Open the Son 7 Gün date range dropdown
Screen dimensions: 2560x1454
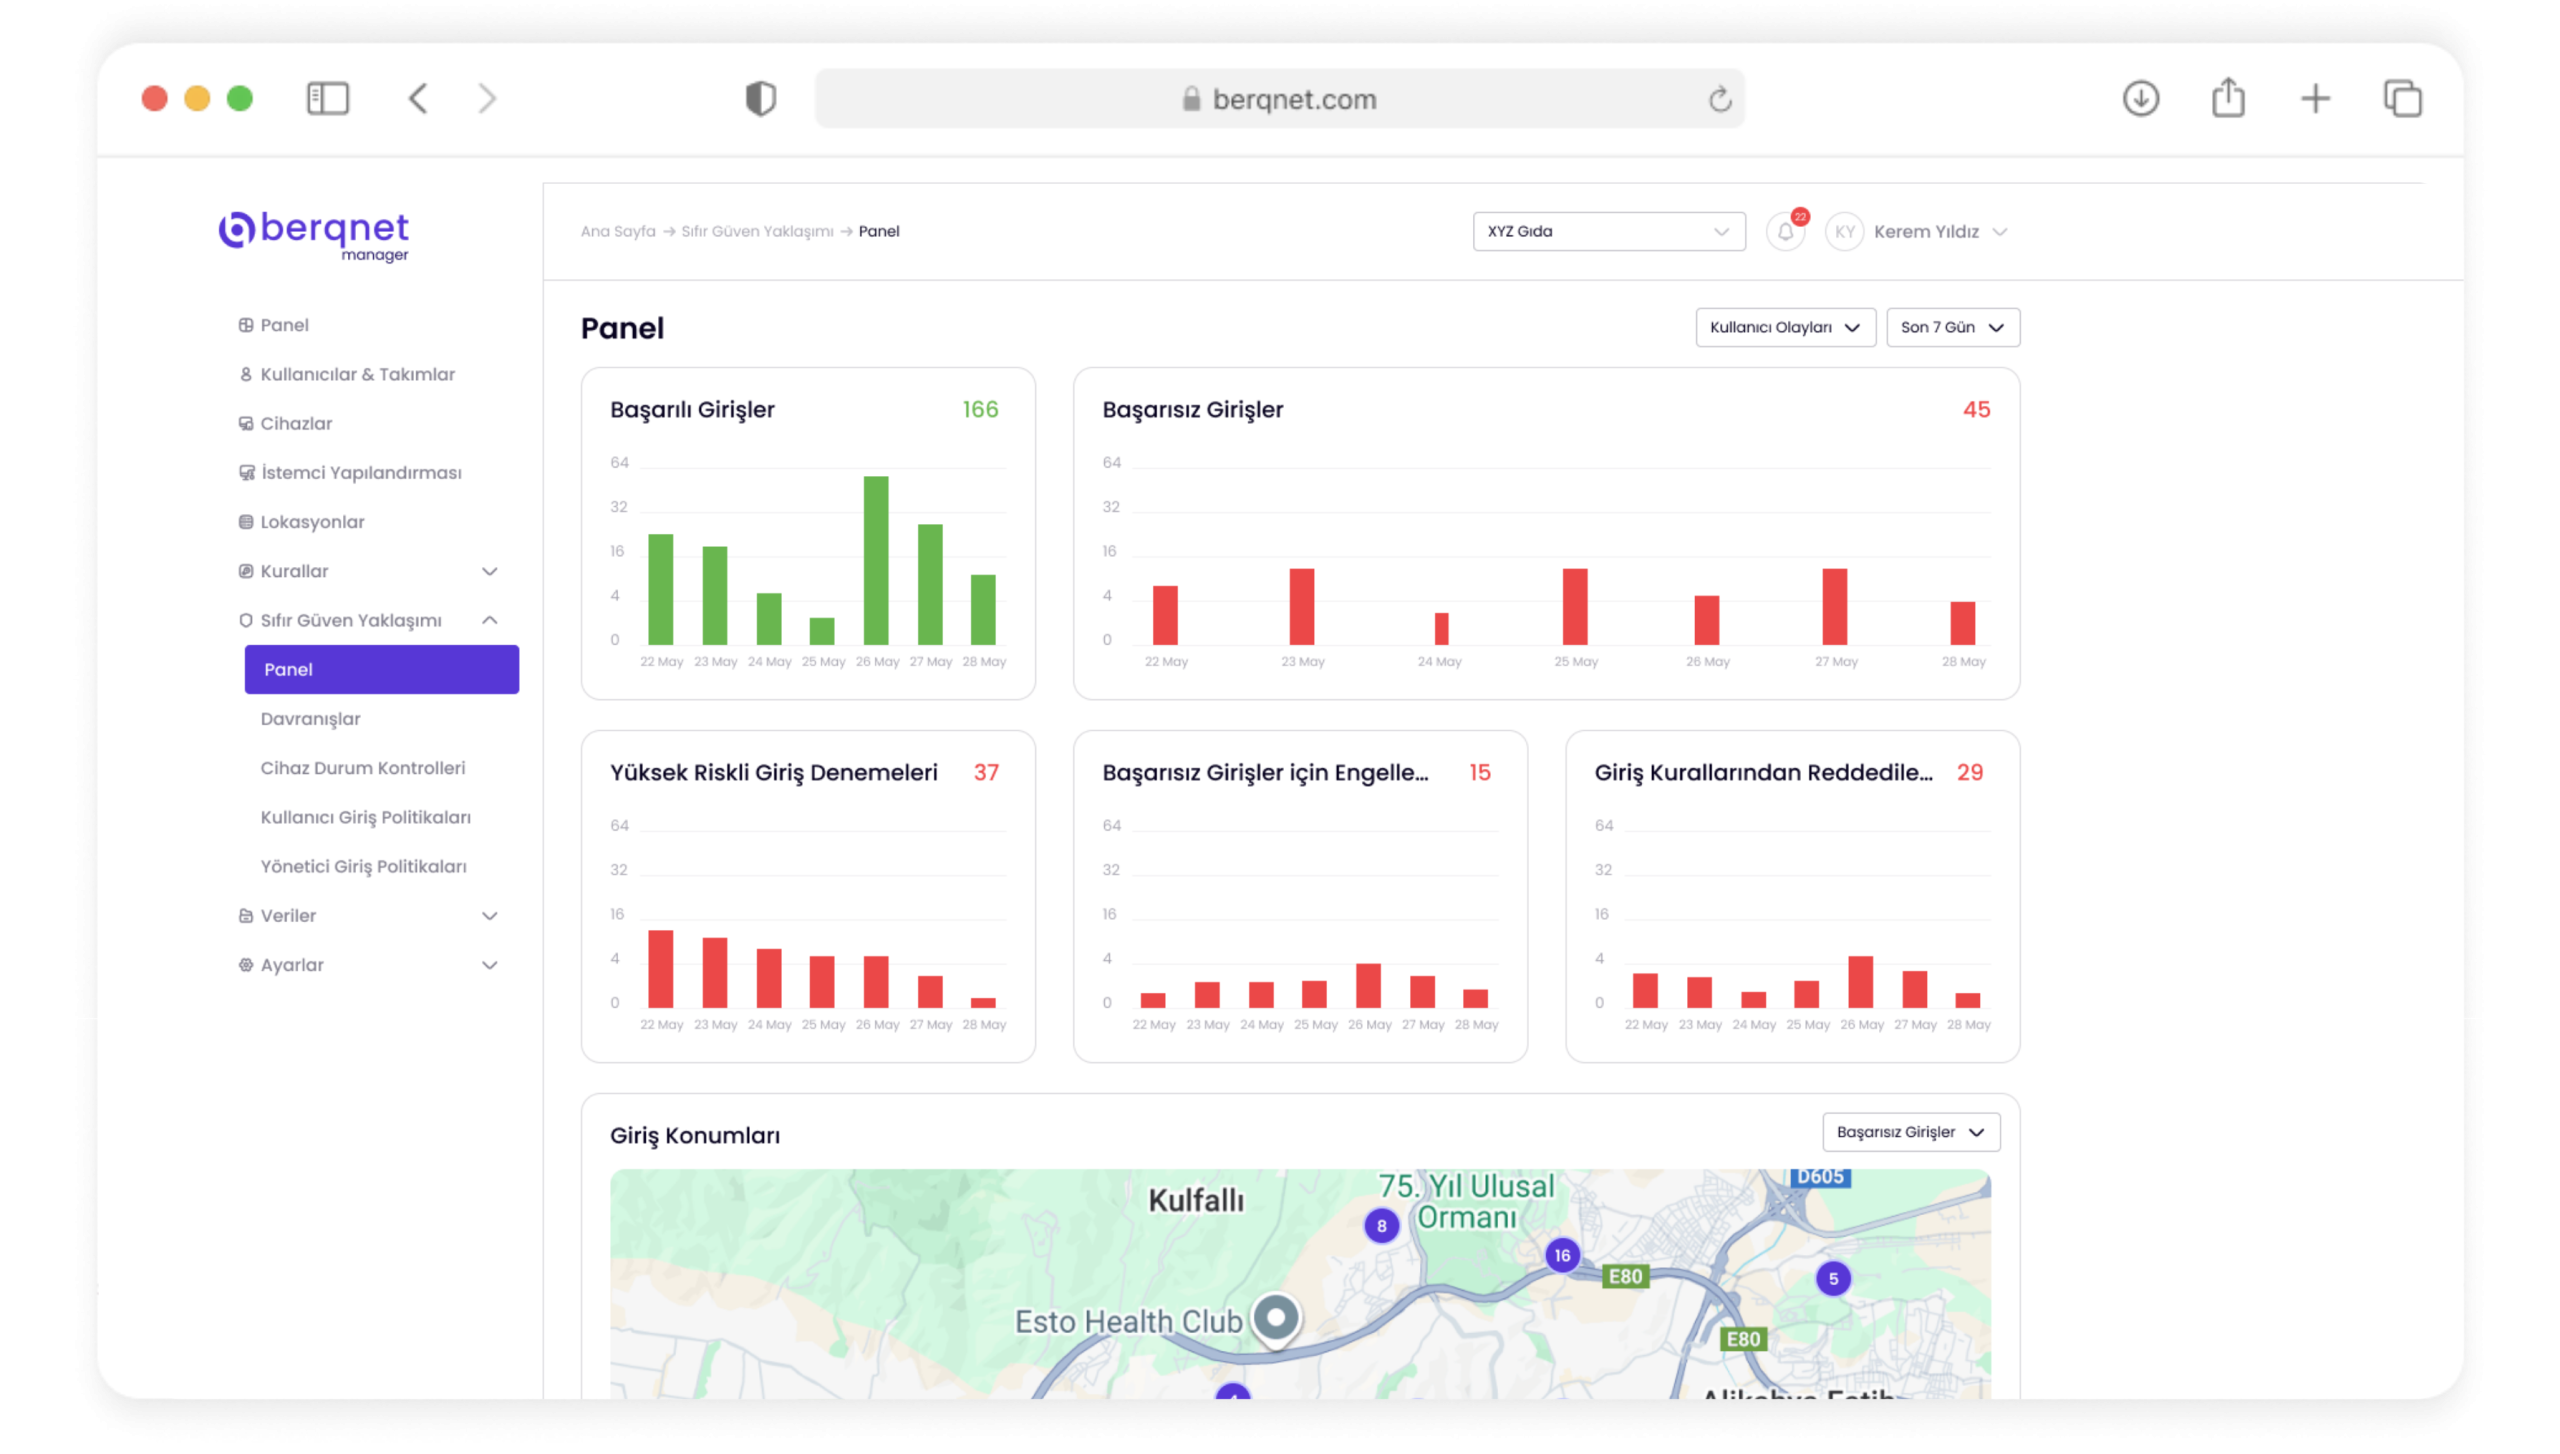point(1951,328)
